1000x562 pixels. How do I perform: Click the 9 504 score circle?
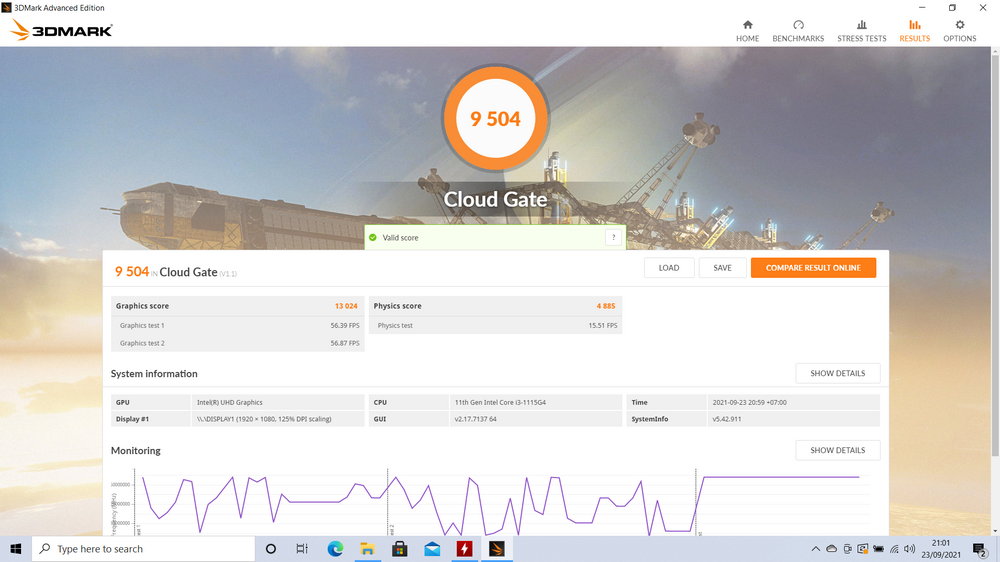click(495, 118)
